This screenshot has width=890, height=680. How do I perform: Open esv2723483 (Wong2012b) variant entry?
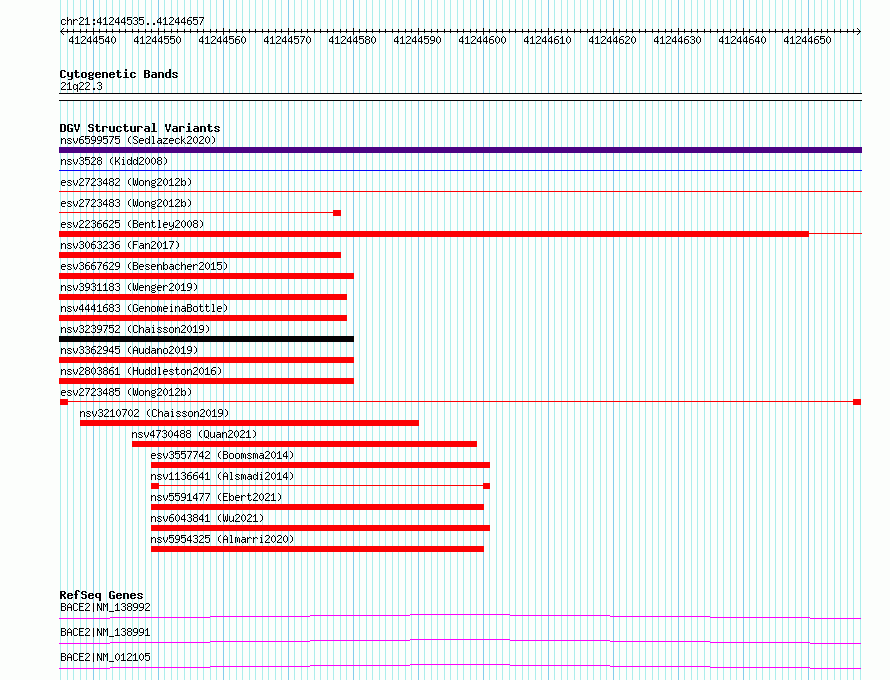pos(126,203)
